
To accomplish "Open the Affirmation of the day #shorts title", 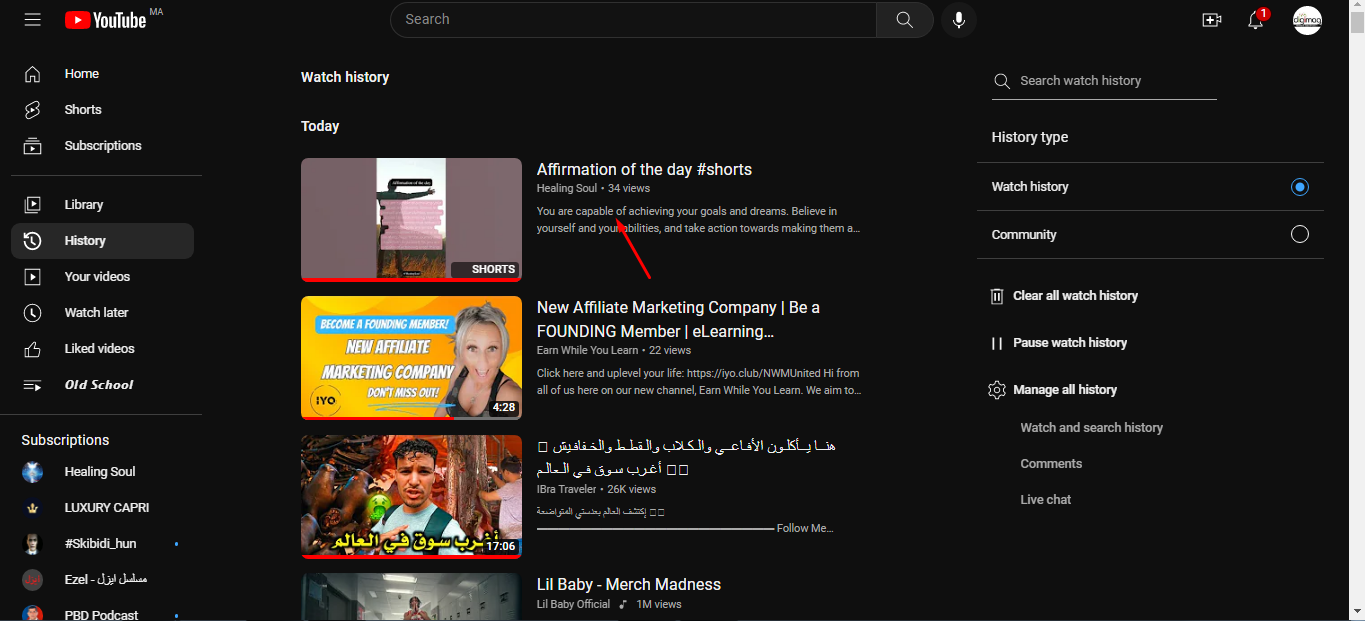I will pos(644,170).
